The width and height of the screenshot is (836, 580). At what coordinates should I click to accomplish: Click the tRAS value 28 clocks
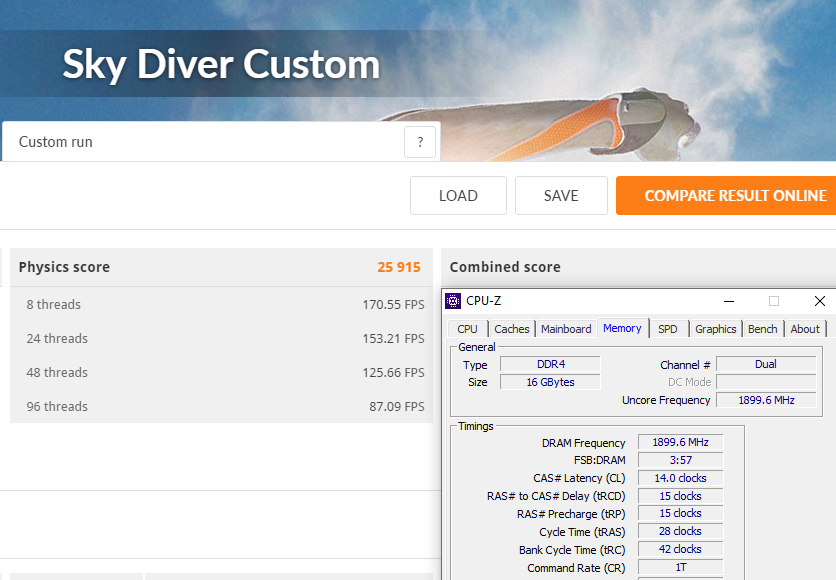pyautogui.click(x=680, y=531)
